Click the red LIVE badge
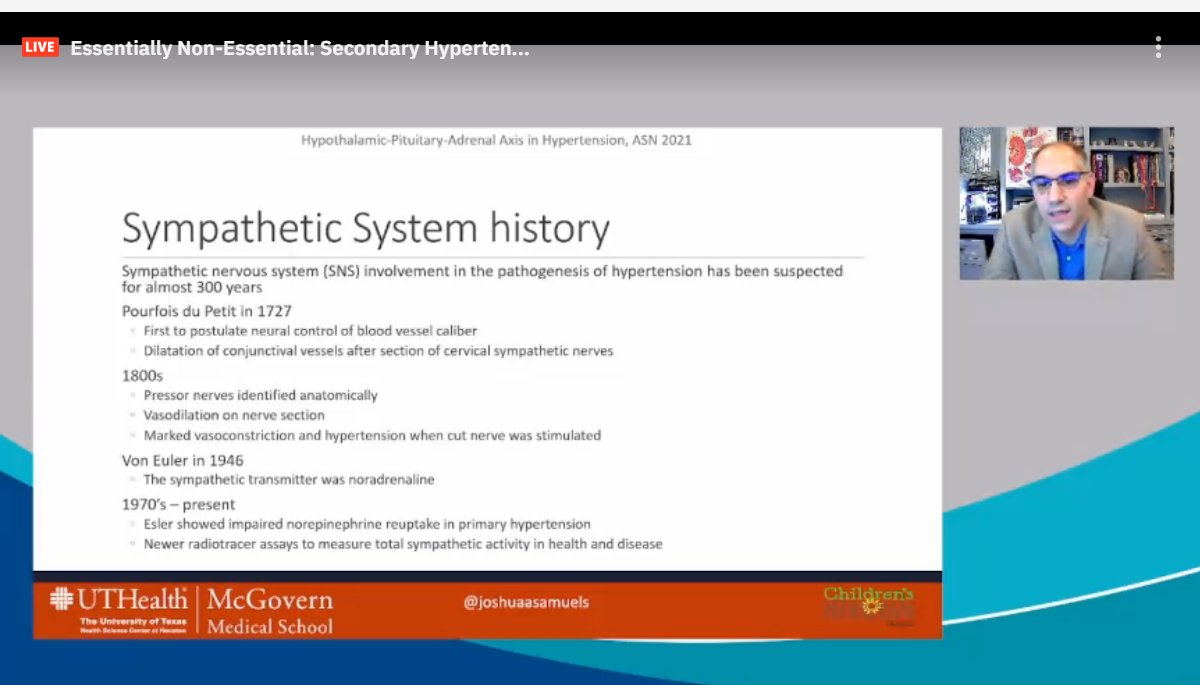This screenshot has height=685, width=1200. 41,47
